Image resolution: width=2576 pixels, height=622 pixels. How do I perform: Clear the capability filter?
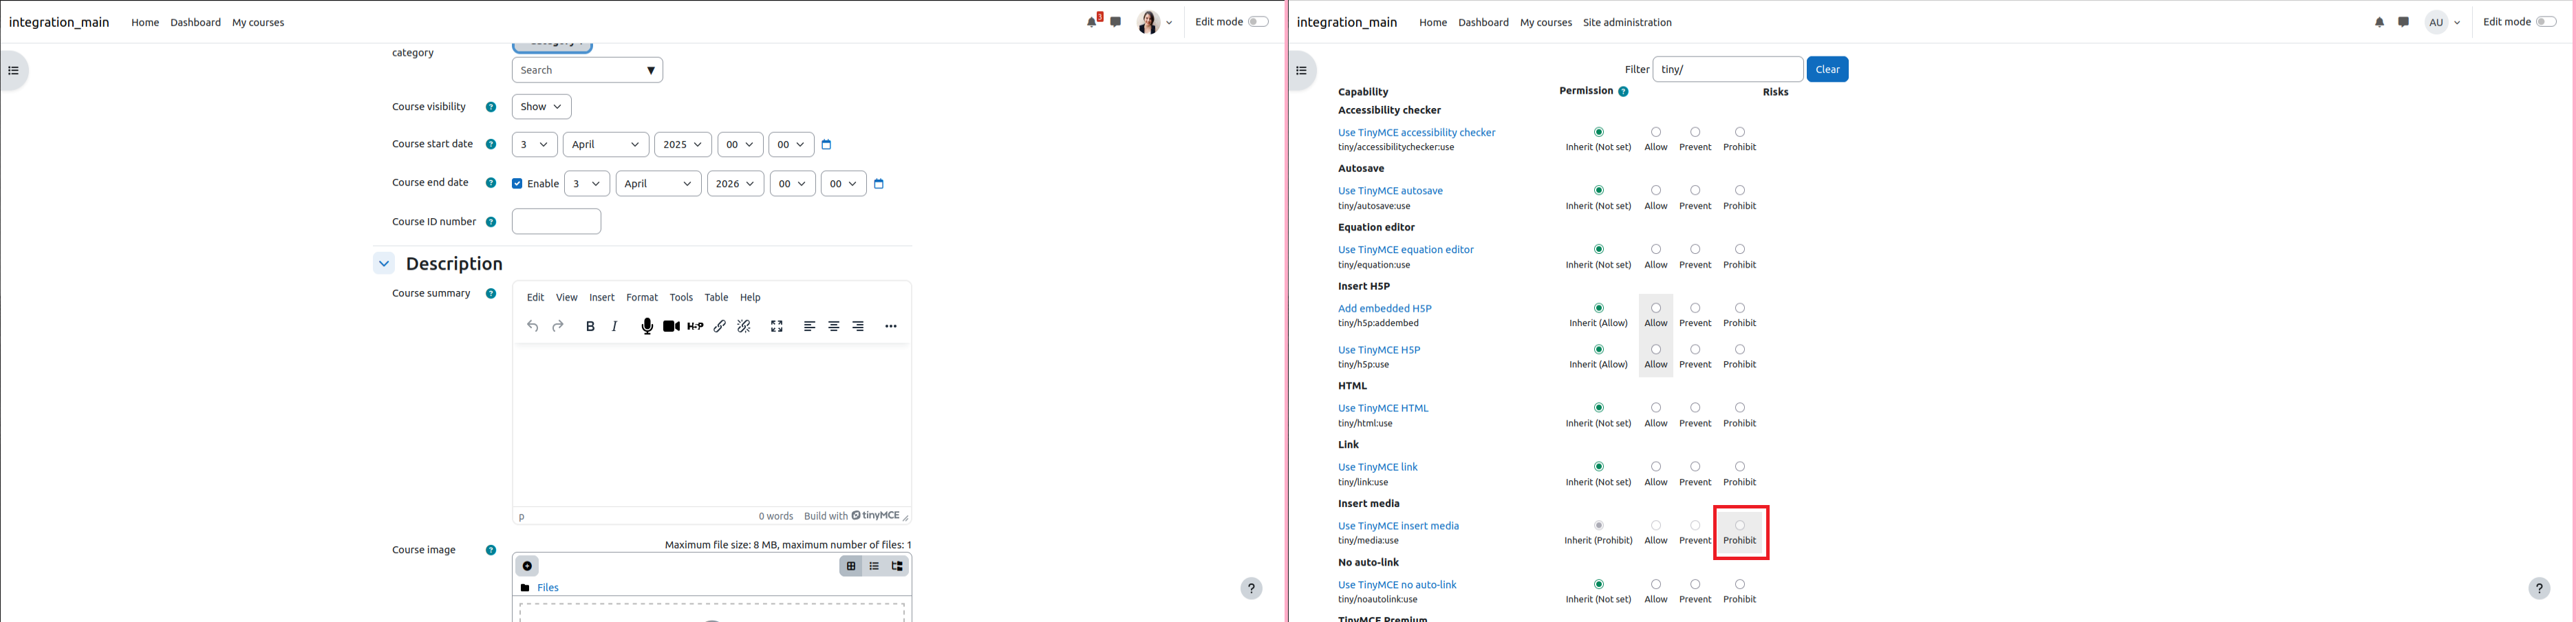pos(1827,69)
